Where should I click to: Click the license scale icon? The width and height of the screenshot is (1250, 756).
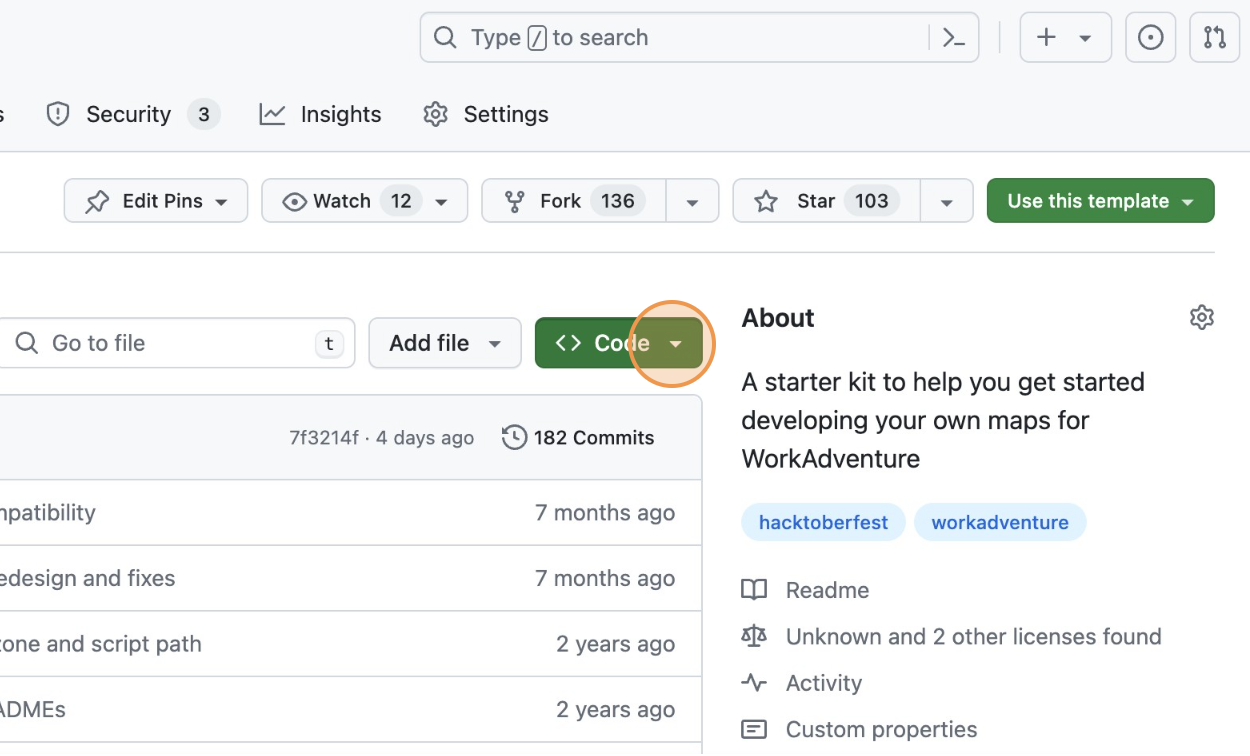point(754,637)
